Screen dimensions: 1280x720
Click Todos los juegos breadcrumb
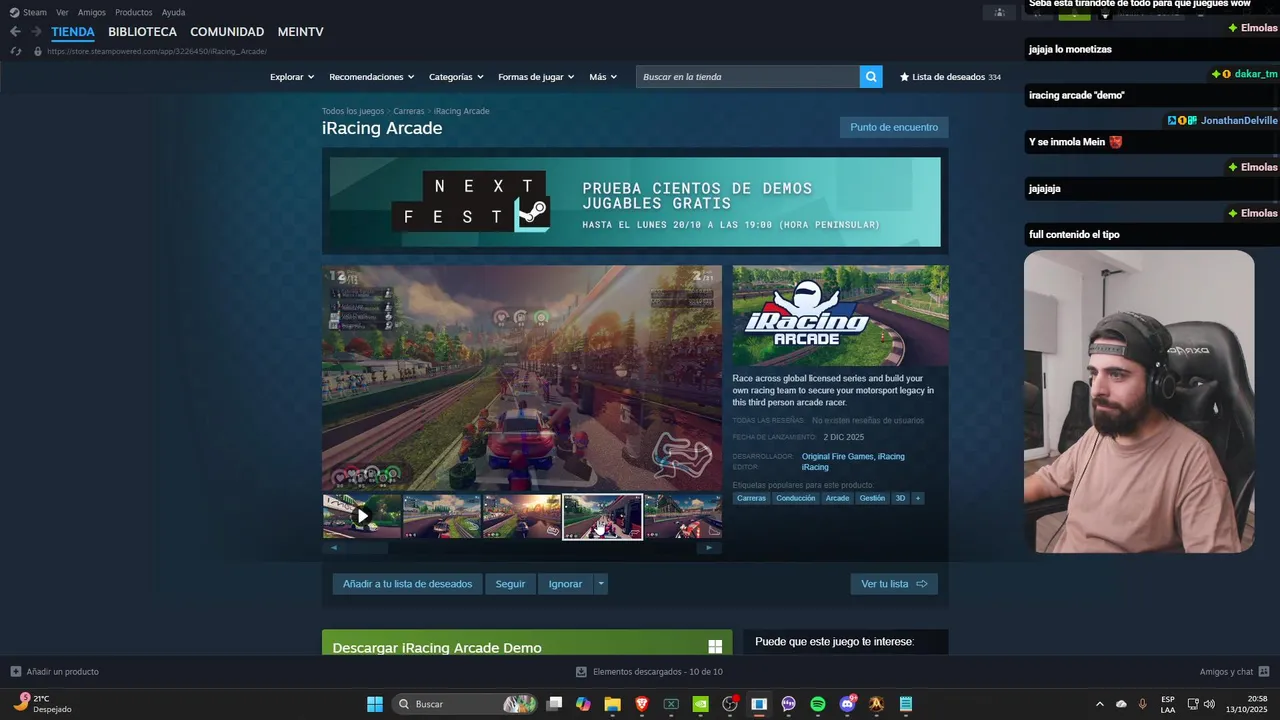coord(353,111)
